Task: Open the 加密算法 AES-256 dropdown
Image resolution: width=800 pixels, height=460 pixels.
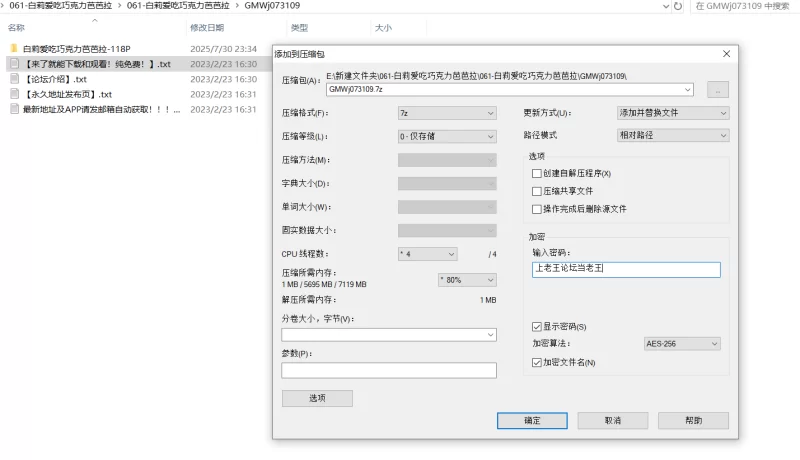Action: pos(682,344)
